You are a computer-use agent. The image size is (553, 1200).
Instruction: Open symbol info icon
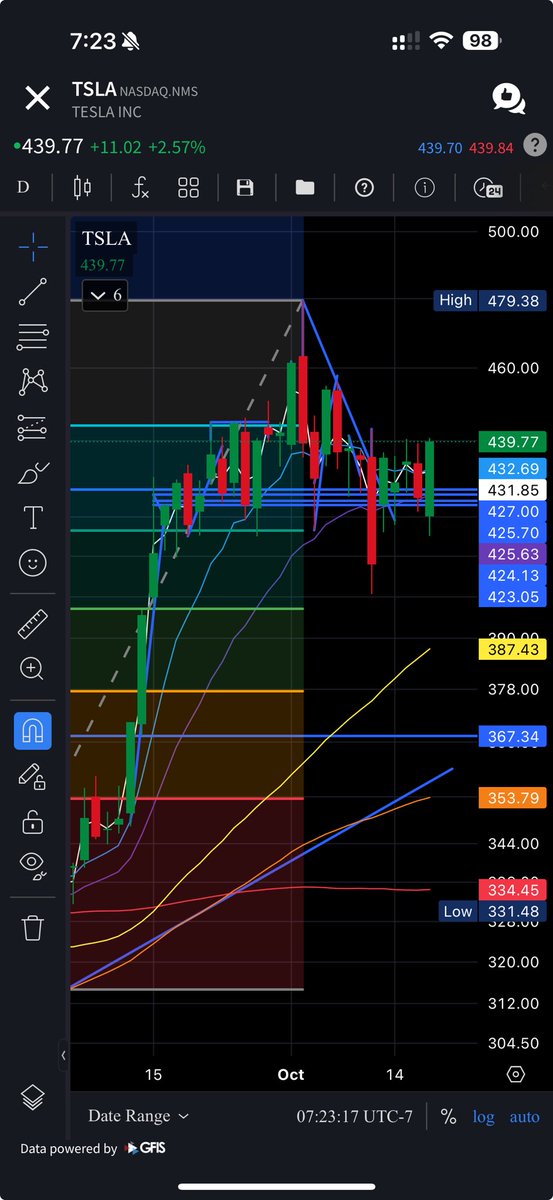tap(424, 187)
